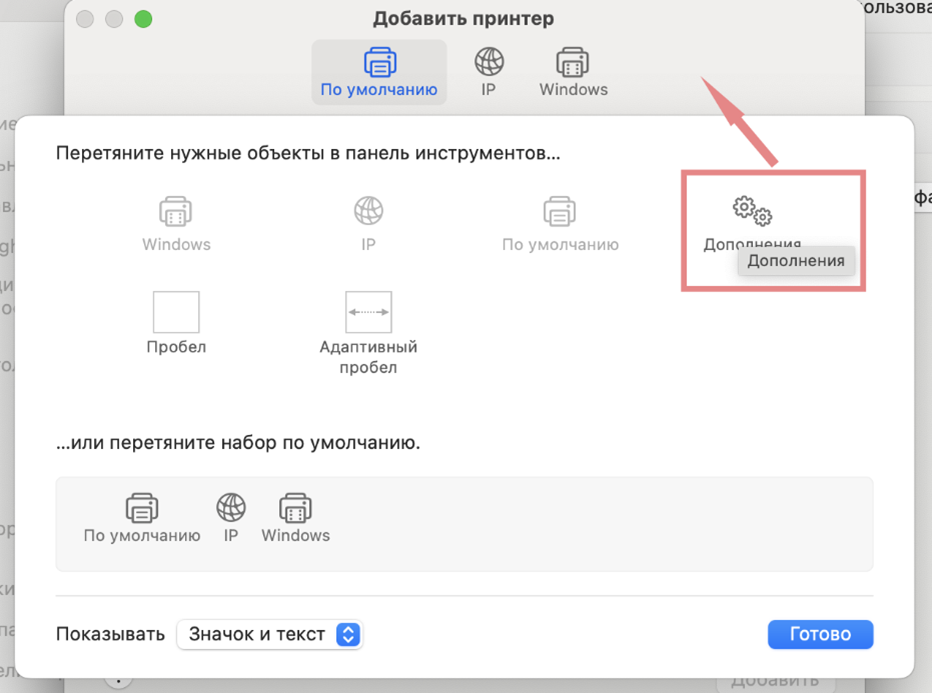The image size is (932, 693).
Task: Click the Добавить принтер window title
Action: coord(463,19)
